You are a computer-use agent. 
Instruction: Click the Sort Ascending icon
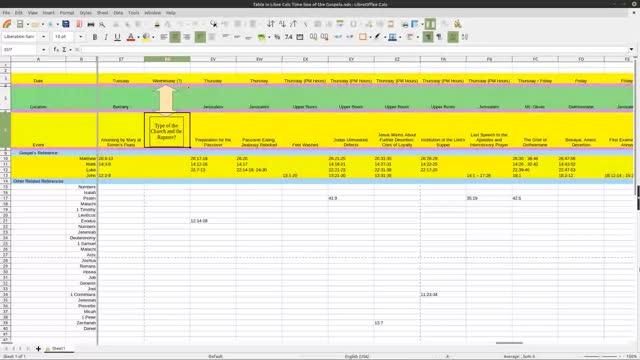click(282, 24)
